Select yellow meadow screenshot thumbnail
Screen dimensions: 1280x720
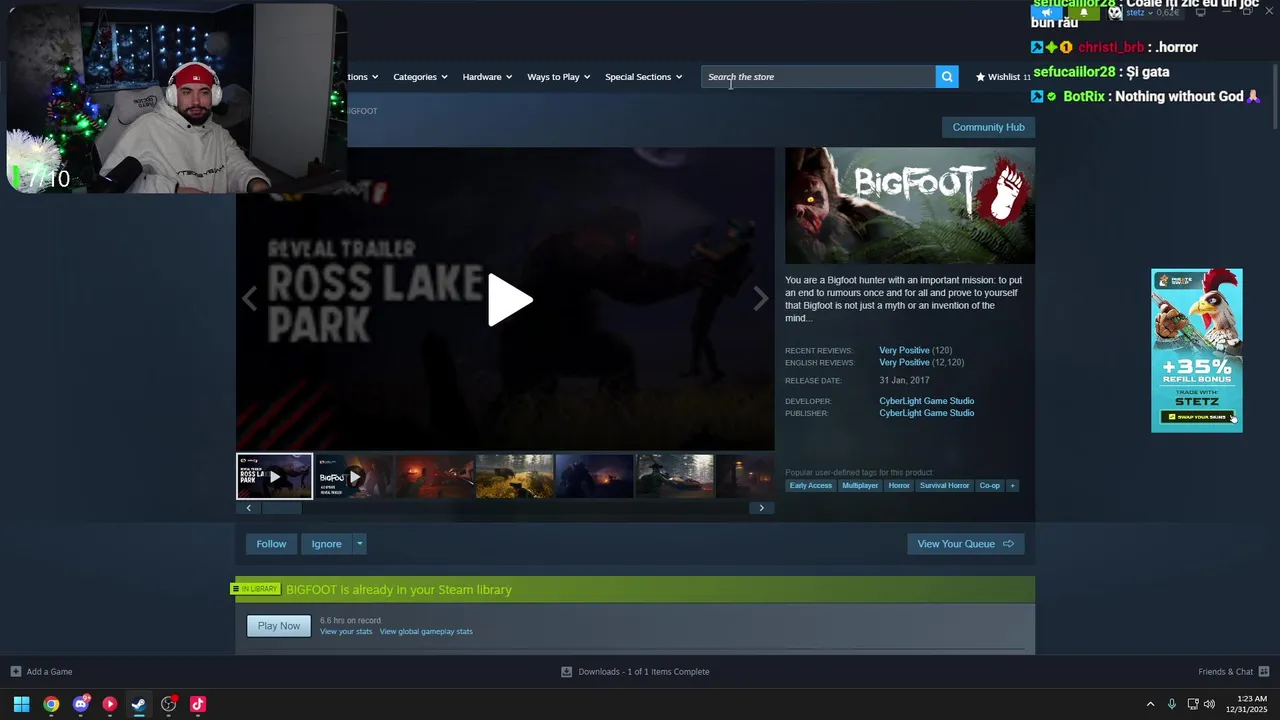(514, 476)
